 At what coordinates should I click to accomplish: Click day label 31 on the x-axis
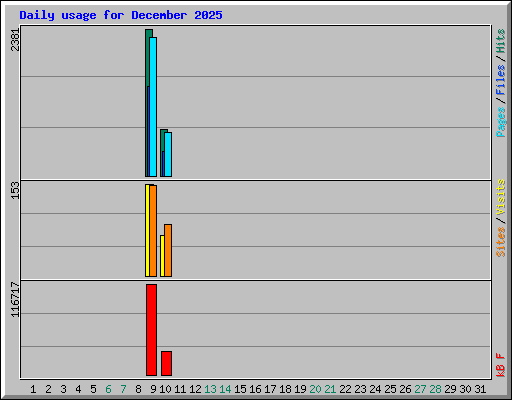[480, 389]
